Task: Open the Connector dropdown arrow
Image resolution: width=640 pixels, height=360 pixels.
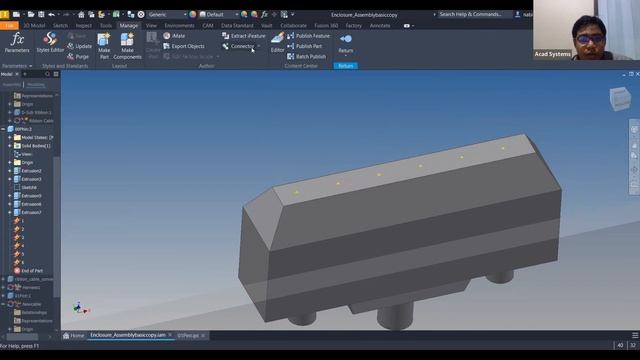Action: pos(259,46)
